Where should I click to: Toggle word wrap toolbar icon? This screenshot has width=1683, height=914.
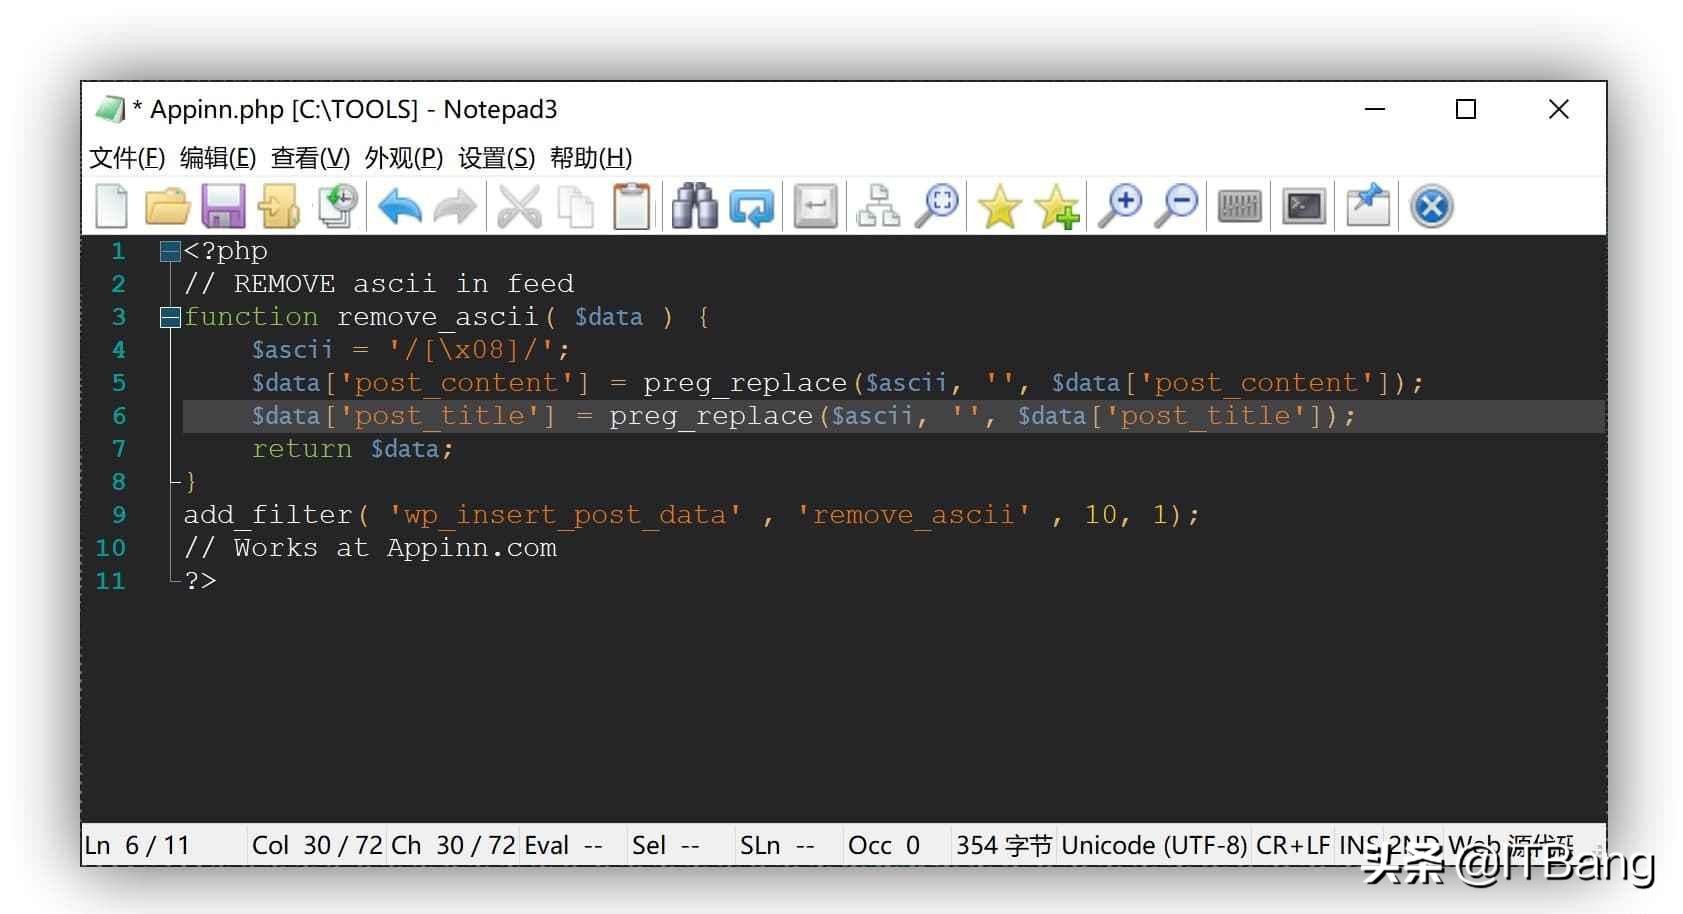click(815, 206)
